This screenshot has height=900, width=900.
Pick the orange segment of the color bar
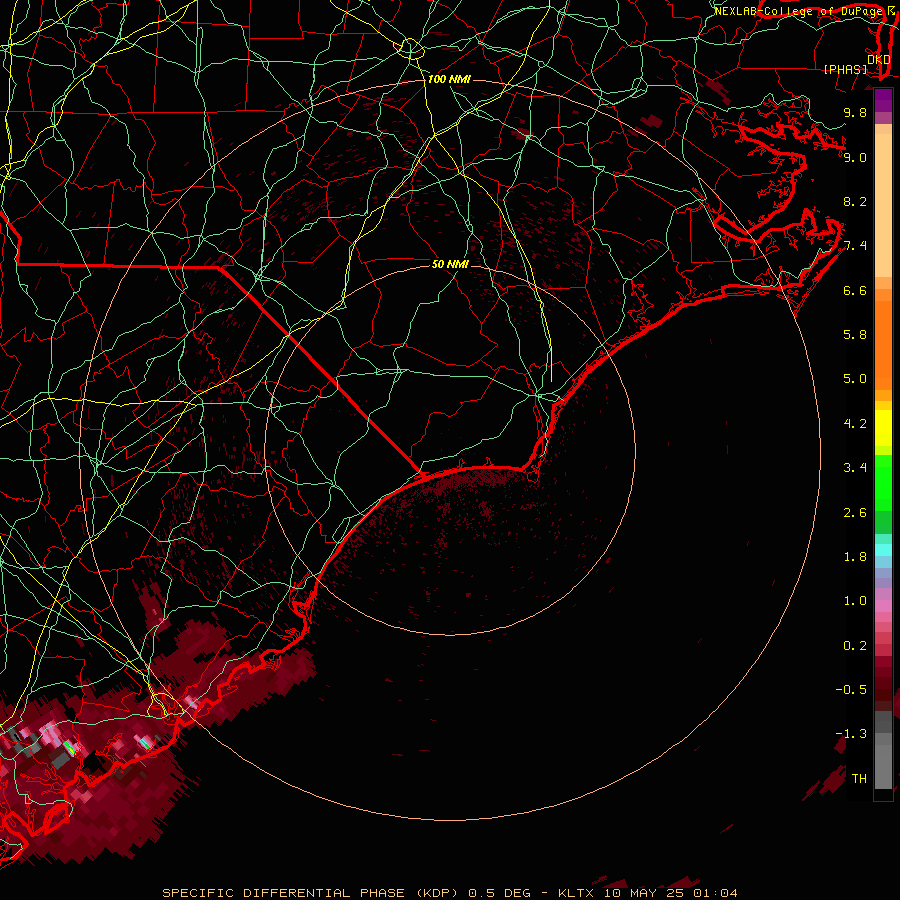[883, 346]
